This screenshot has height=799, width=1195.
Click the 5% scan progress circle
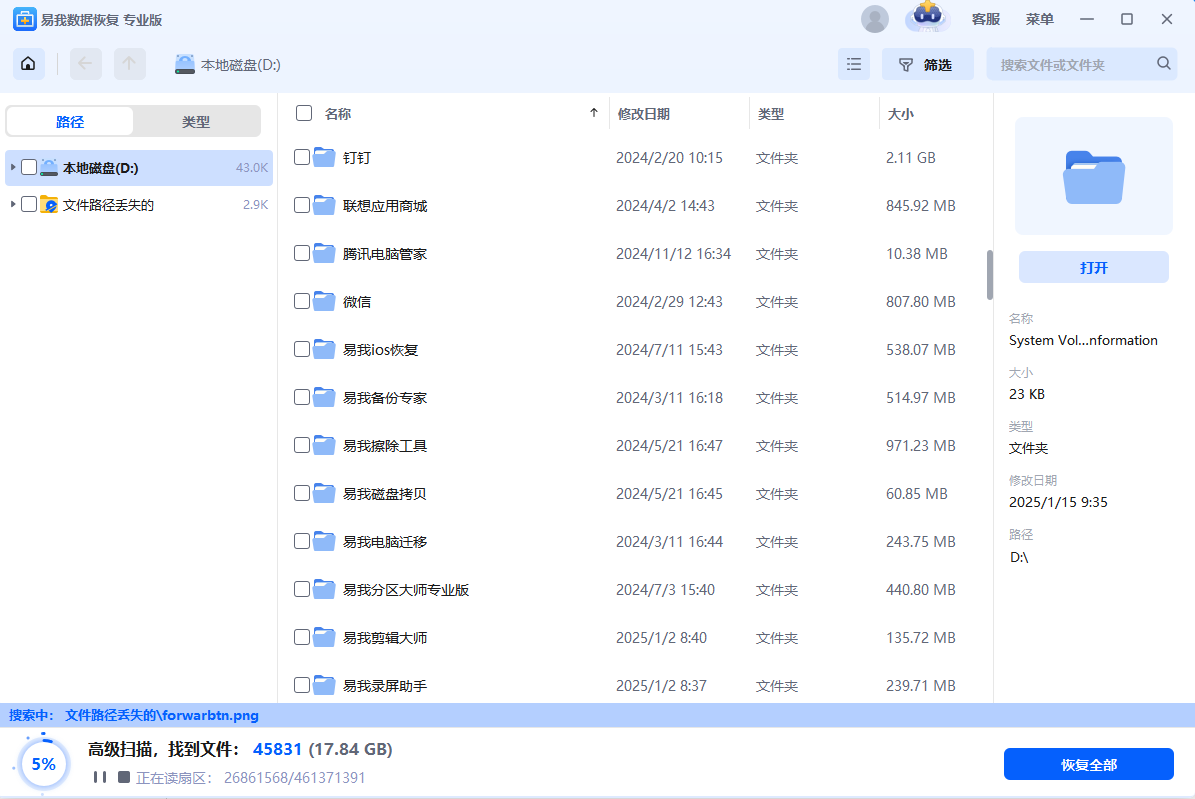point(43,764)
